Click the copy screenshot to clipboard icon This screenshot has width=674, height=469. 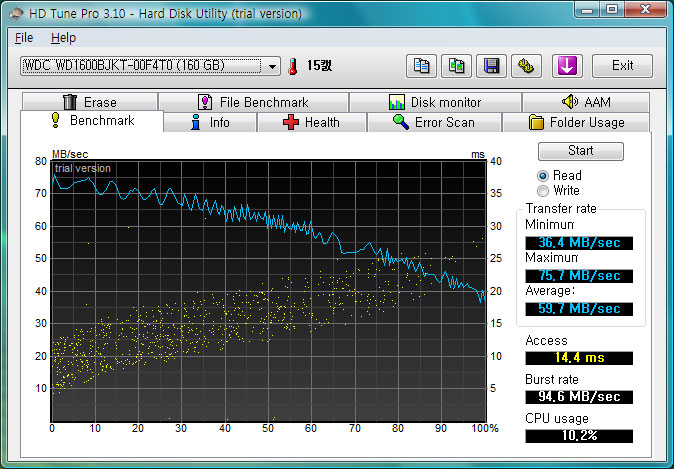point(456,66)
